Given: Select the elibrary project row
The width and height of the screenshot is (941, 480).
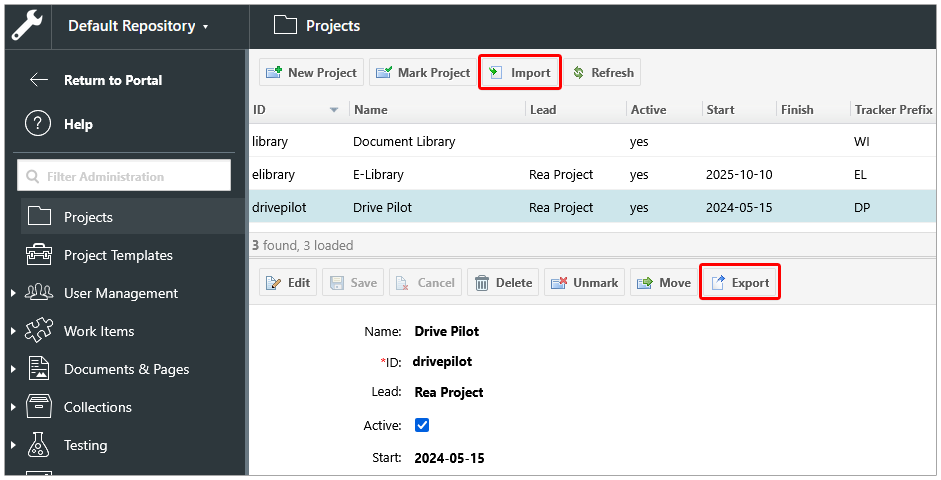Looking at the screenshot, I should (x=593, y=175).
